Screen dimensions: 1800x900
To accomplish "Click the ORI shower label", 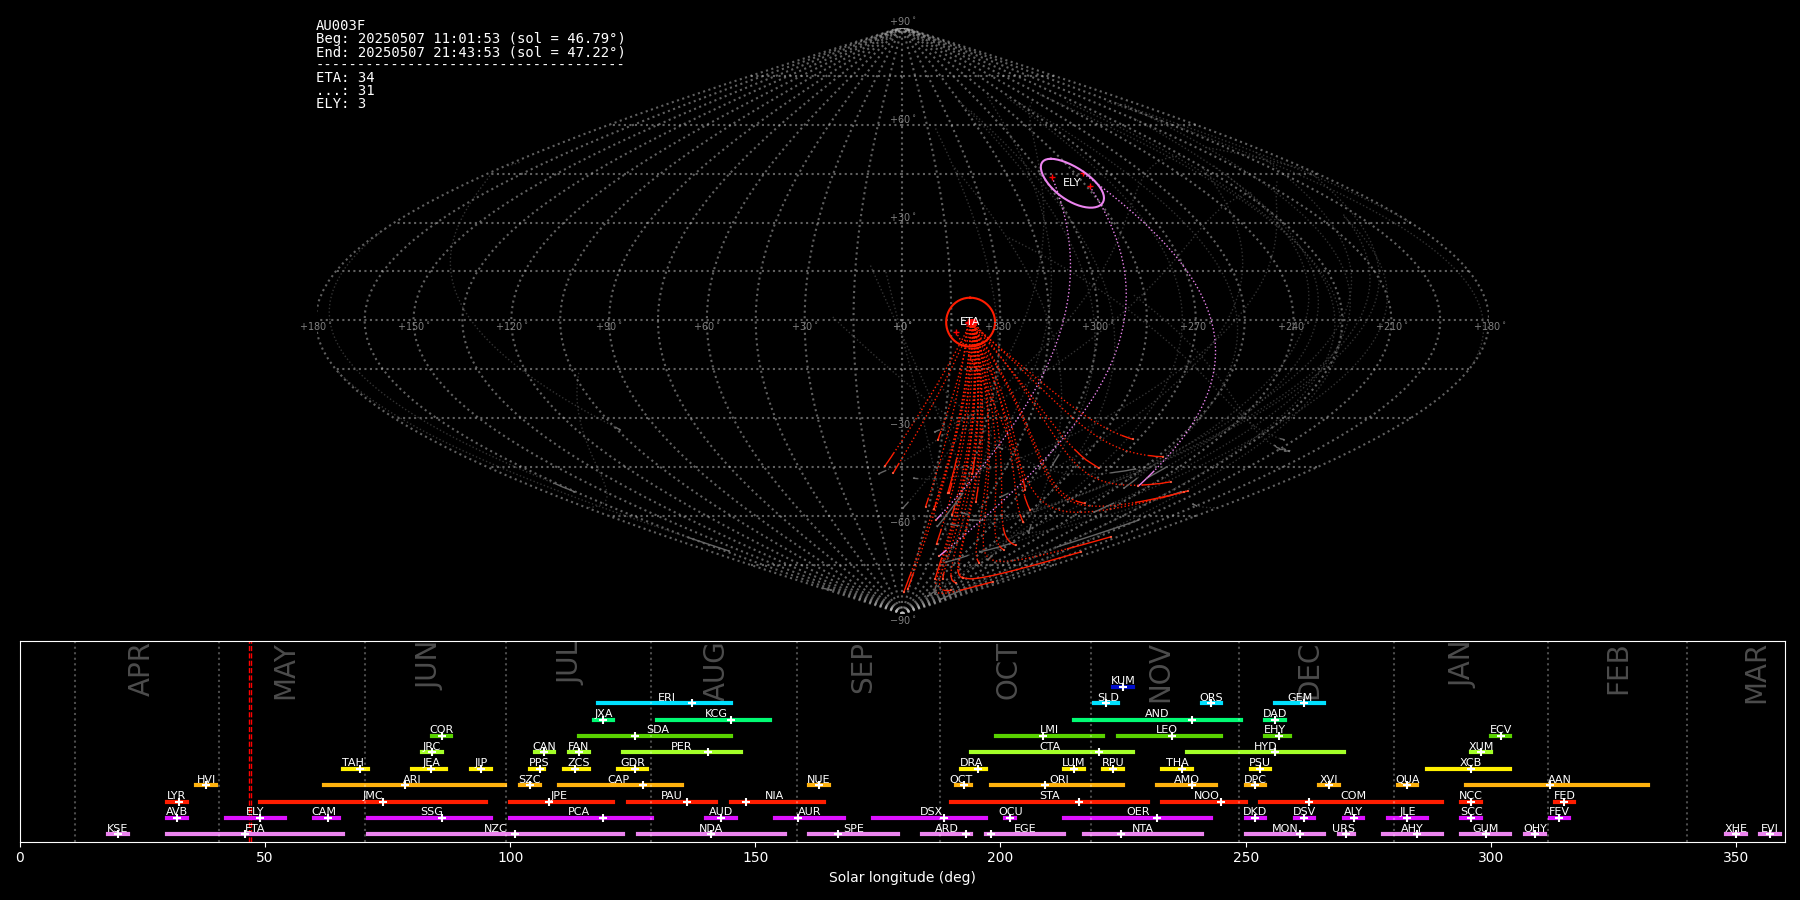I will (x=1059, y=780).
